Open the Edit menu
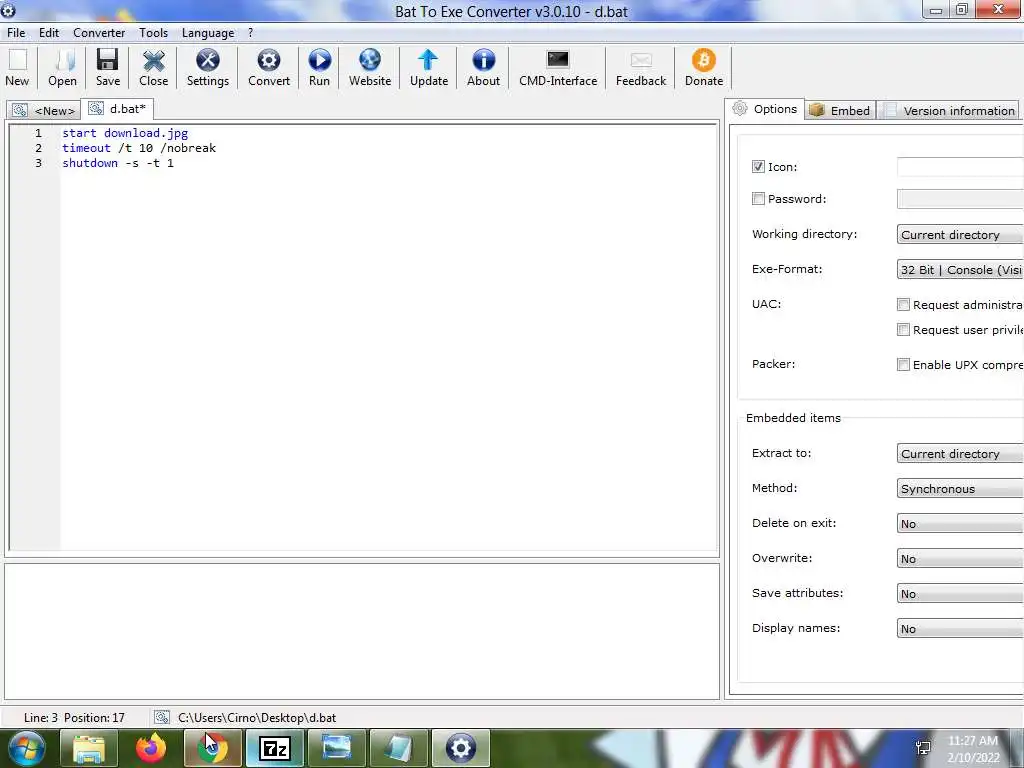Image resolution: width=1024 pixels, height=768 pixels. coord(49,33)
